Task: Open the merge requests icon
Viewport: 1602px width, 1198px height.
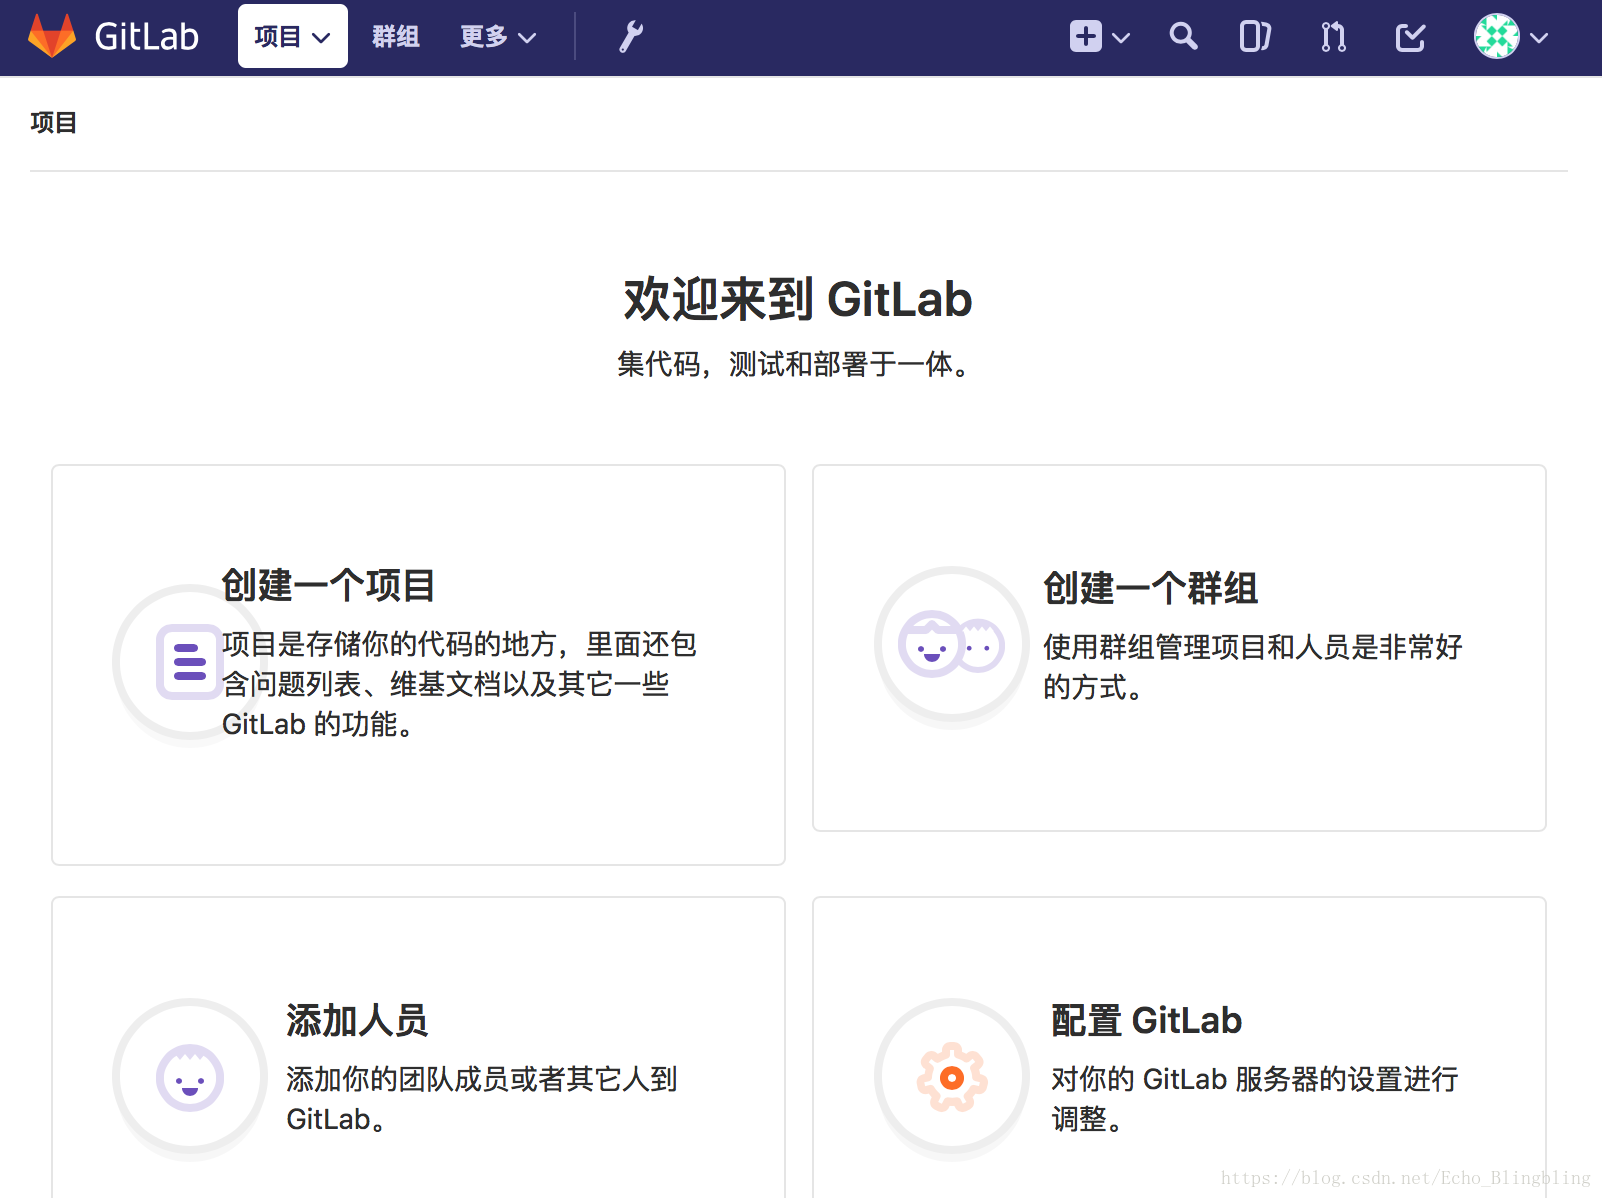Action: click(x=1333, y=38)
